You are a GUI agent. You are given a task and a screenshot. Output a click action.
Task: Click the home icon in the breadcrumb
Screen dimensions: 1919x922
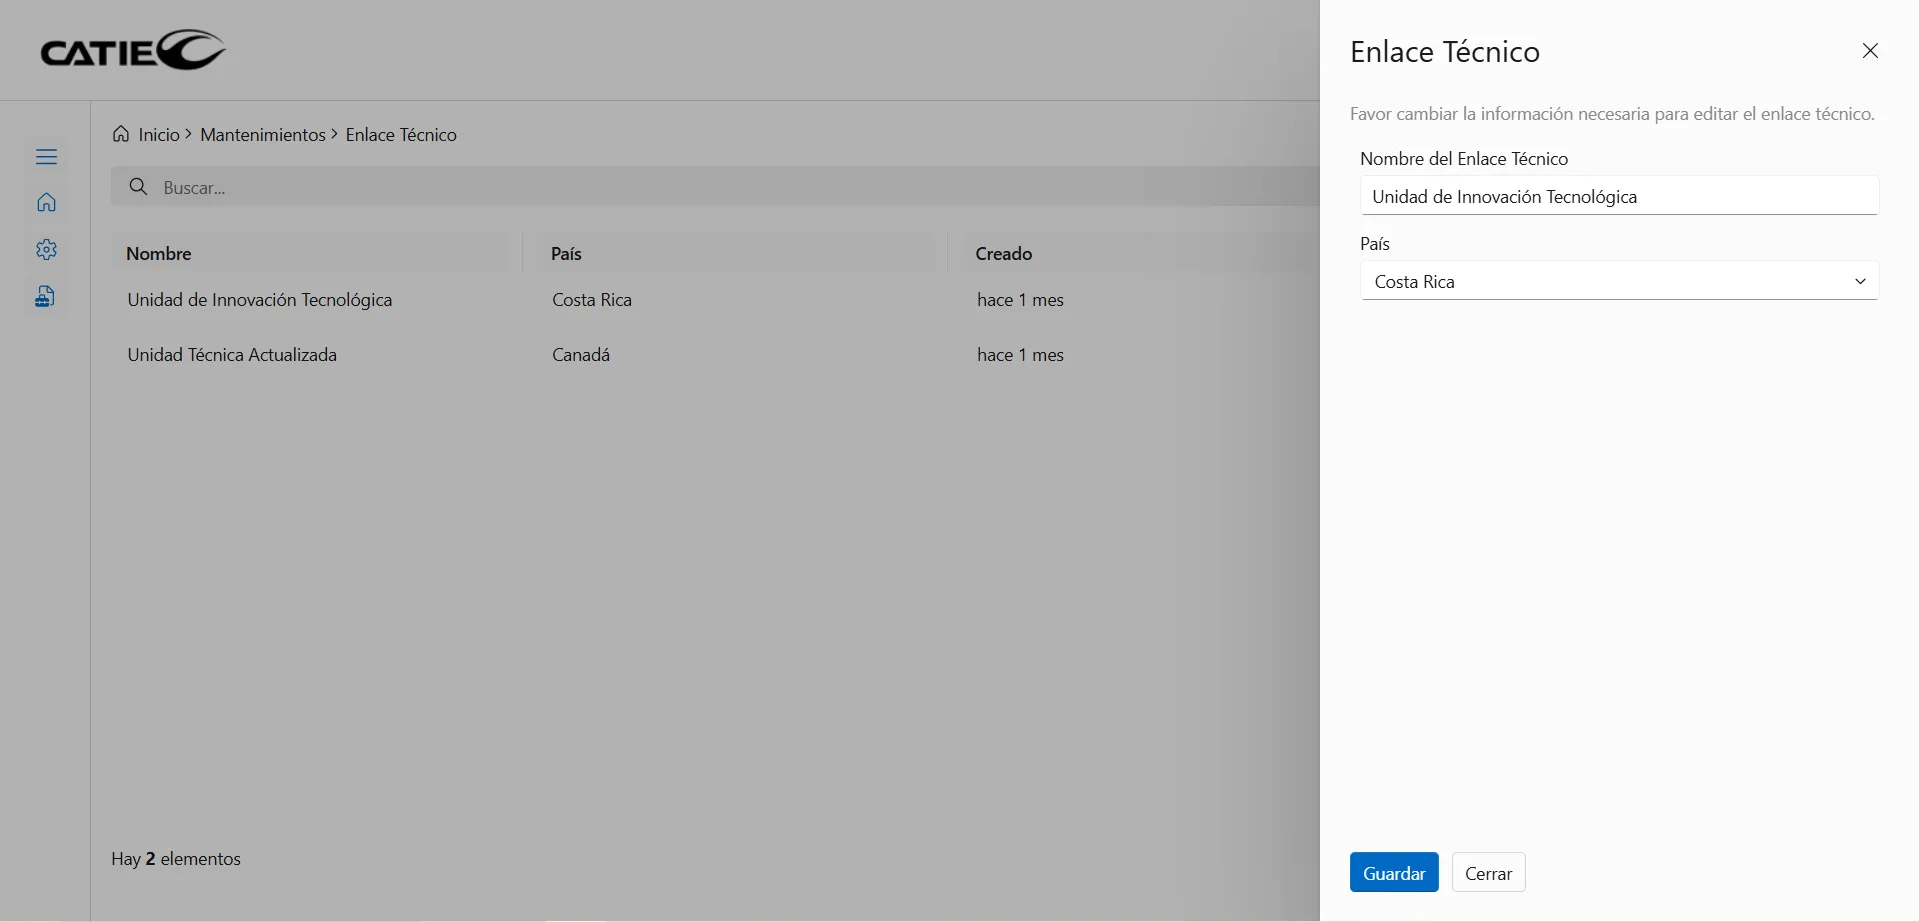tap(121, 134)
